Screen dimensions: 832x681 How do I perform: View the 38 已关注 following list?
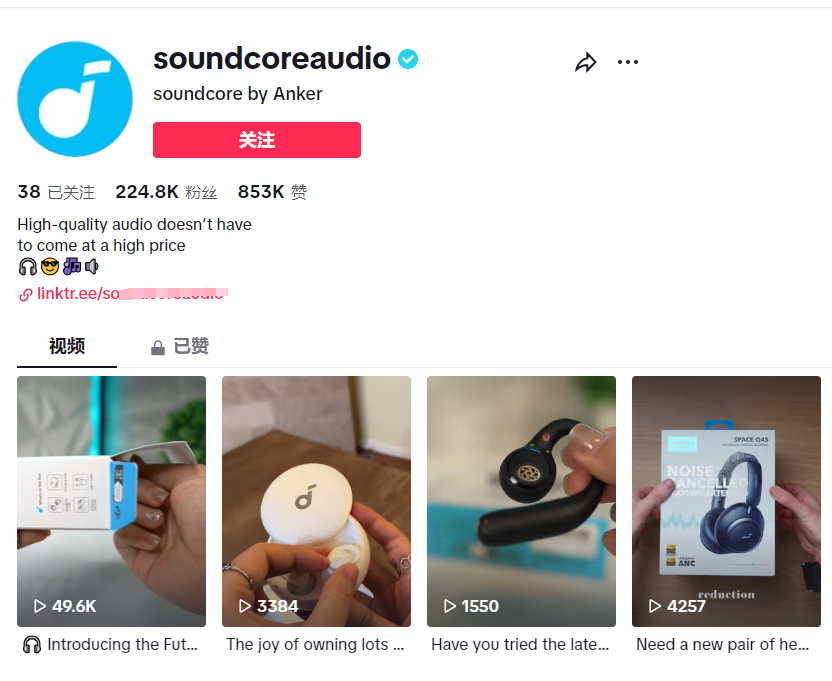pos(56,192)
